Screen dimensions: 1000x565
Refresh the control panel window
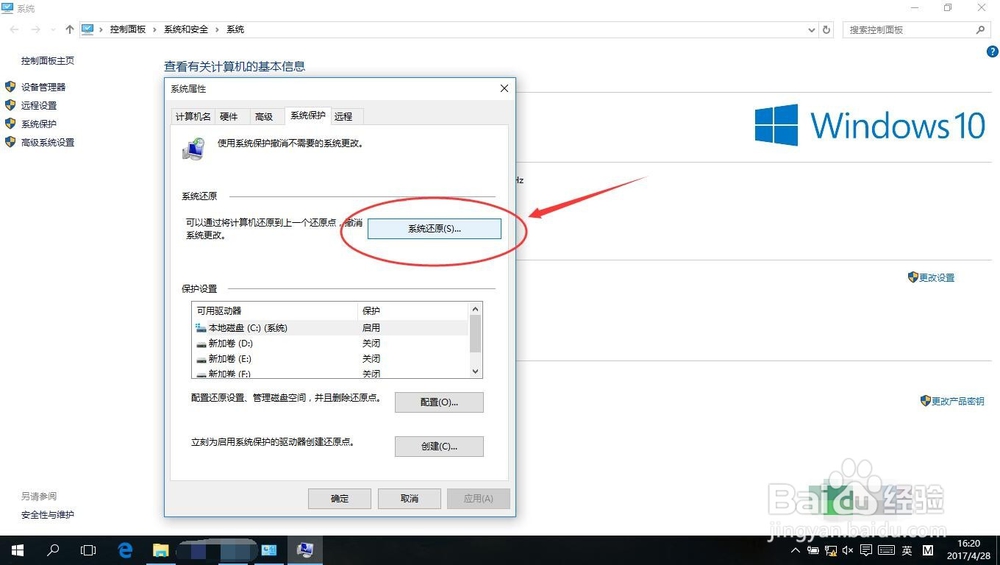(x=827, y=29)
